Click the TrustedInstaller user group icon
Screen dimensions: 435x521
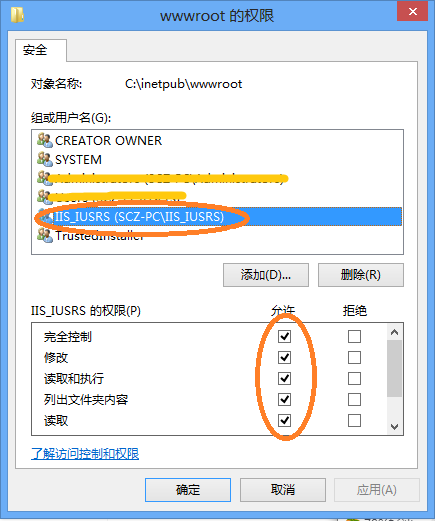pyautogui.click(x=45, y=235)
